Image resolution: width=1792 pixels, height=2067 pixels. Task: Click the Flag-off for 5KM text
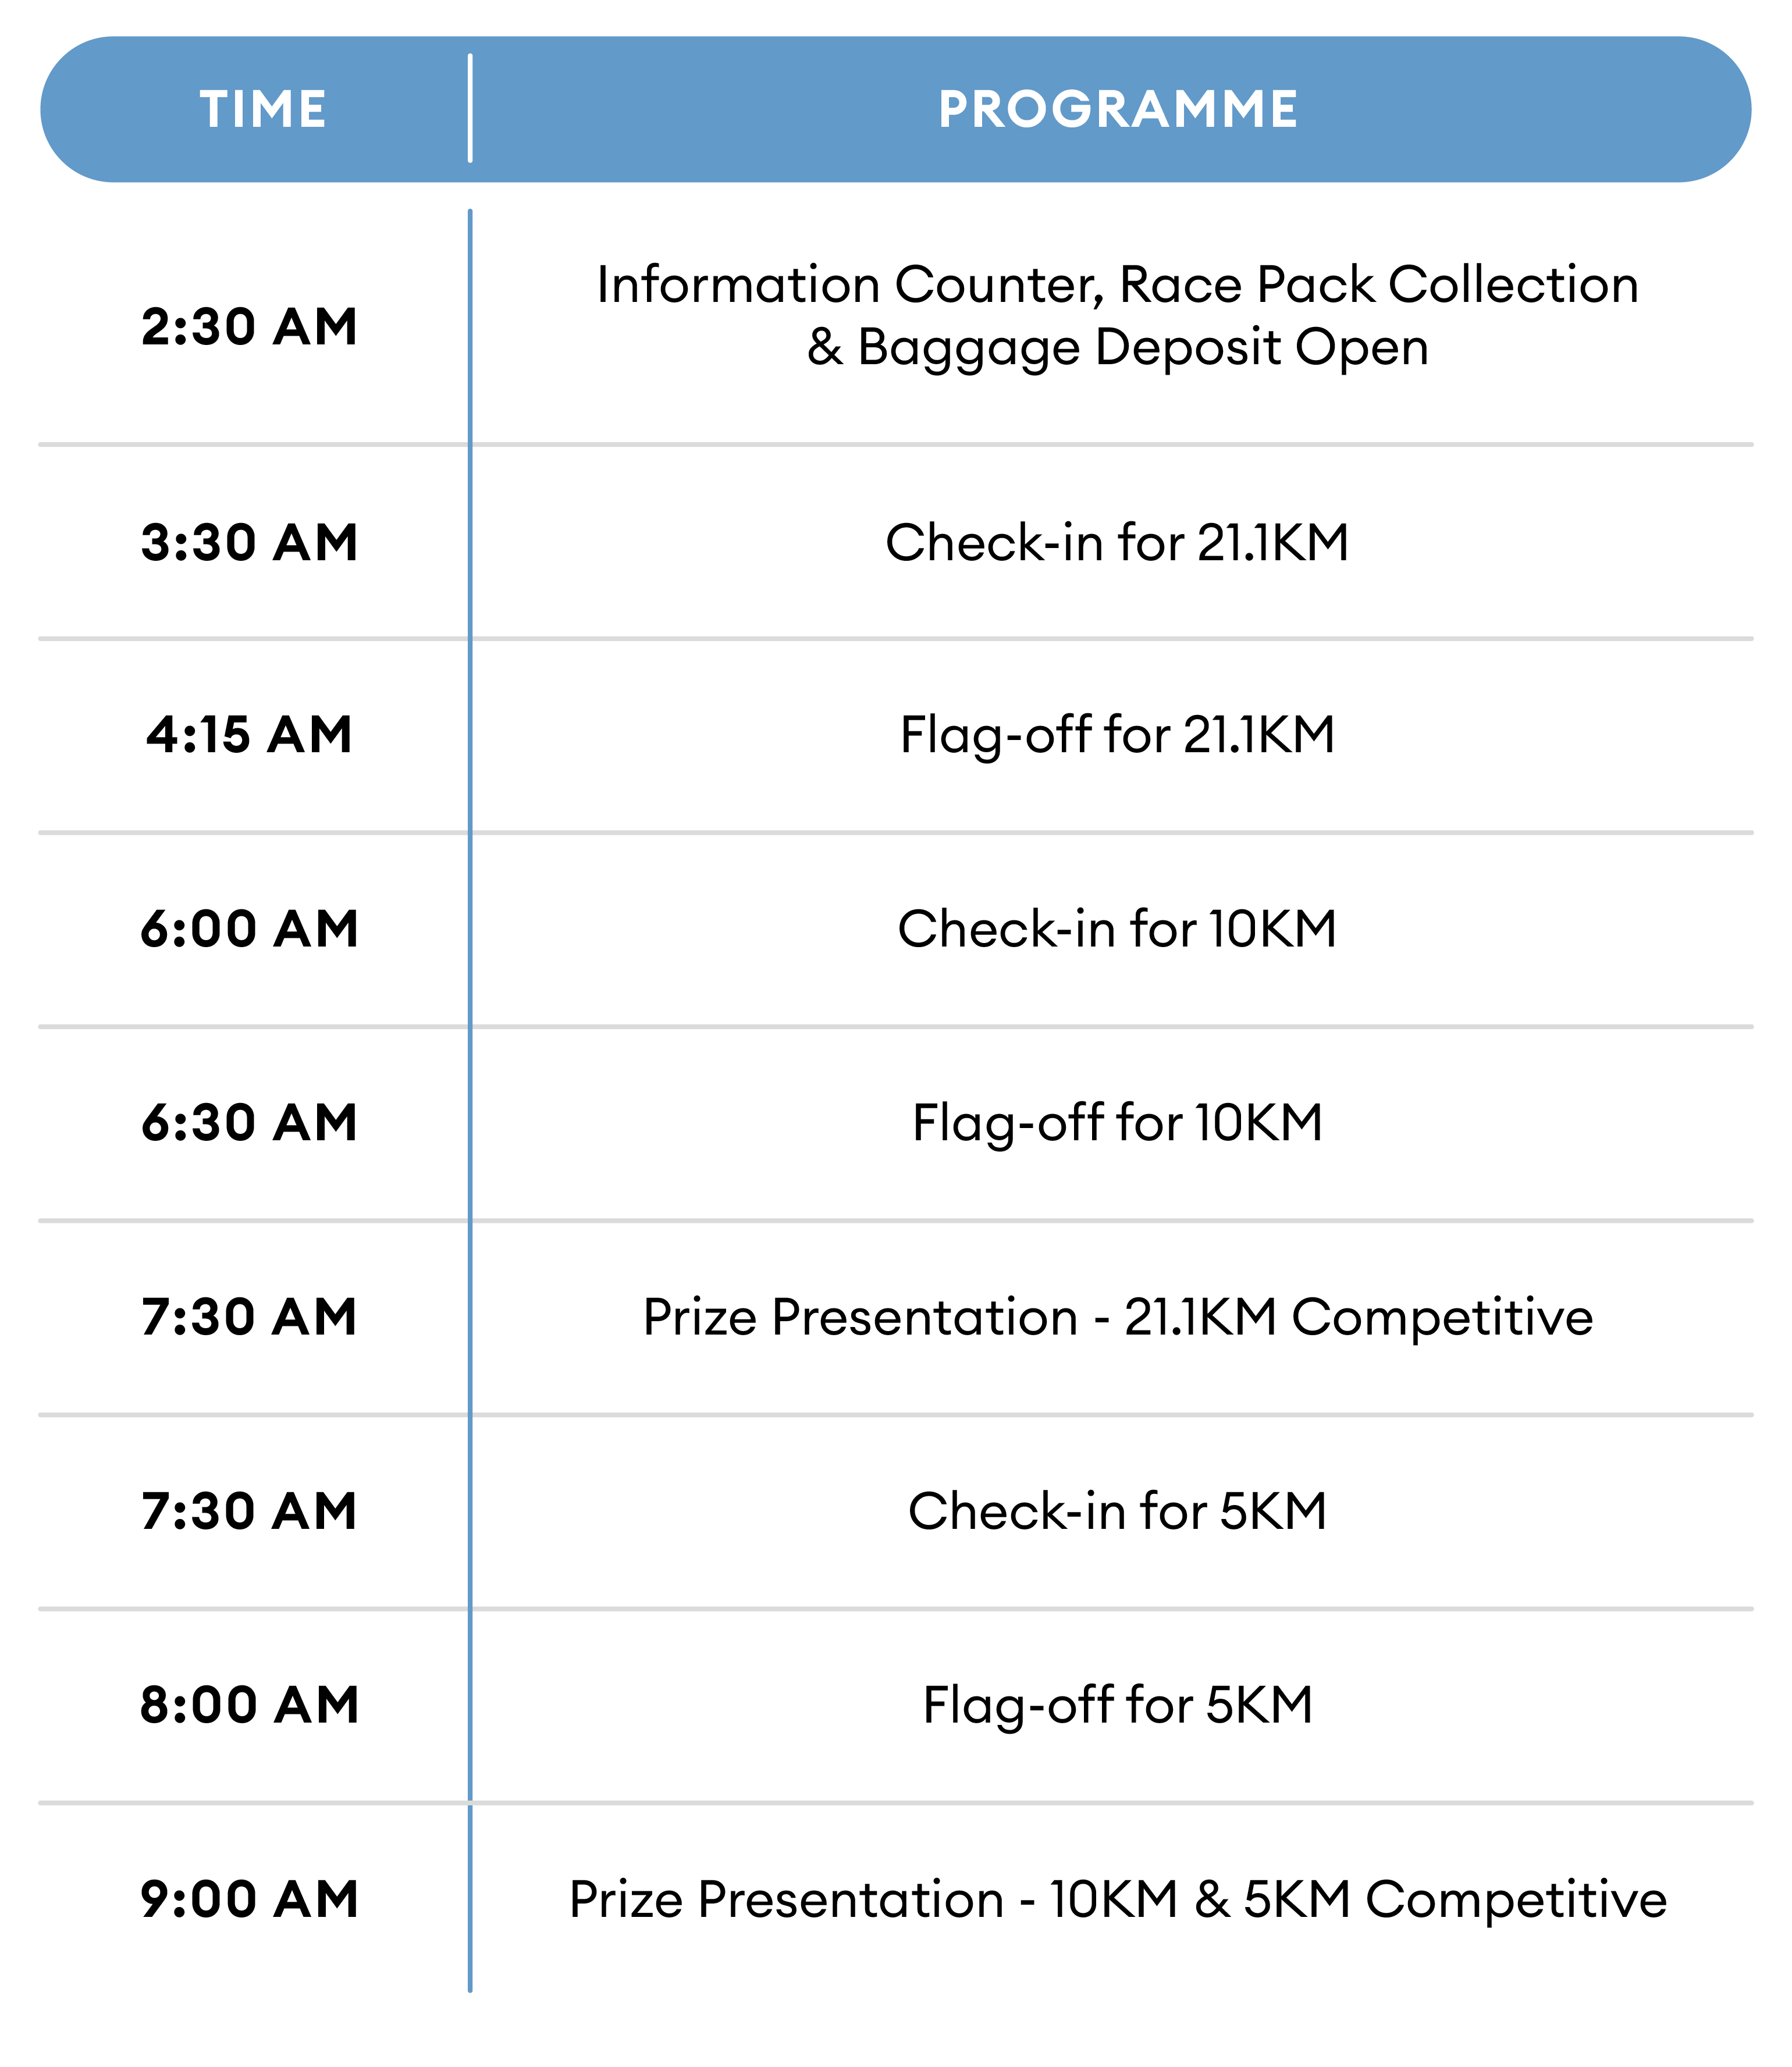click(1117, 1705)
